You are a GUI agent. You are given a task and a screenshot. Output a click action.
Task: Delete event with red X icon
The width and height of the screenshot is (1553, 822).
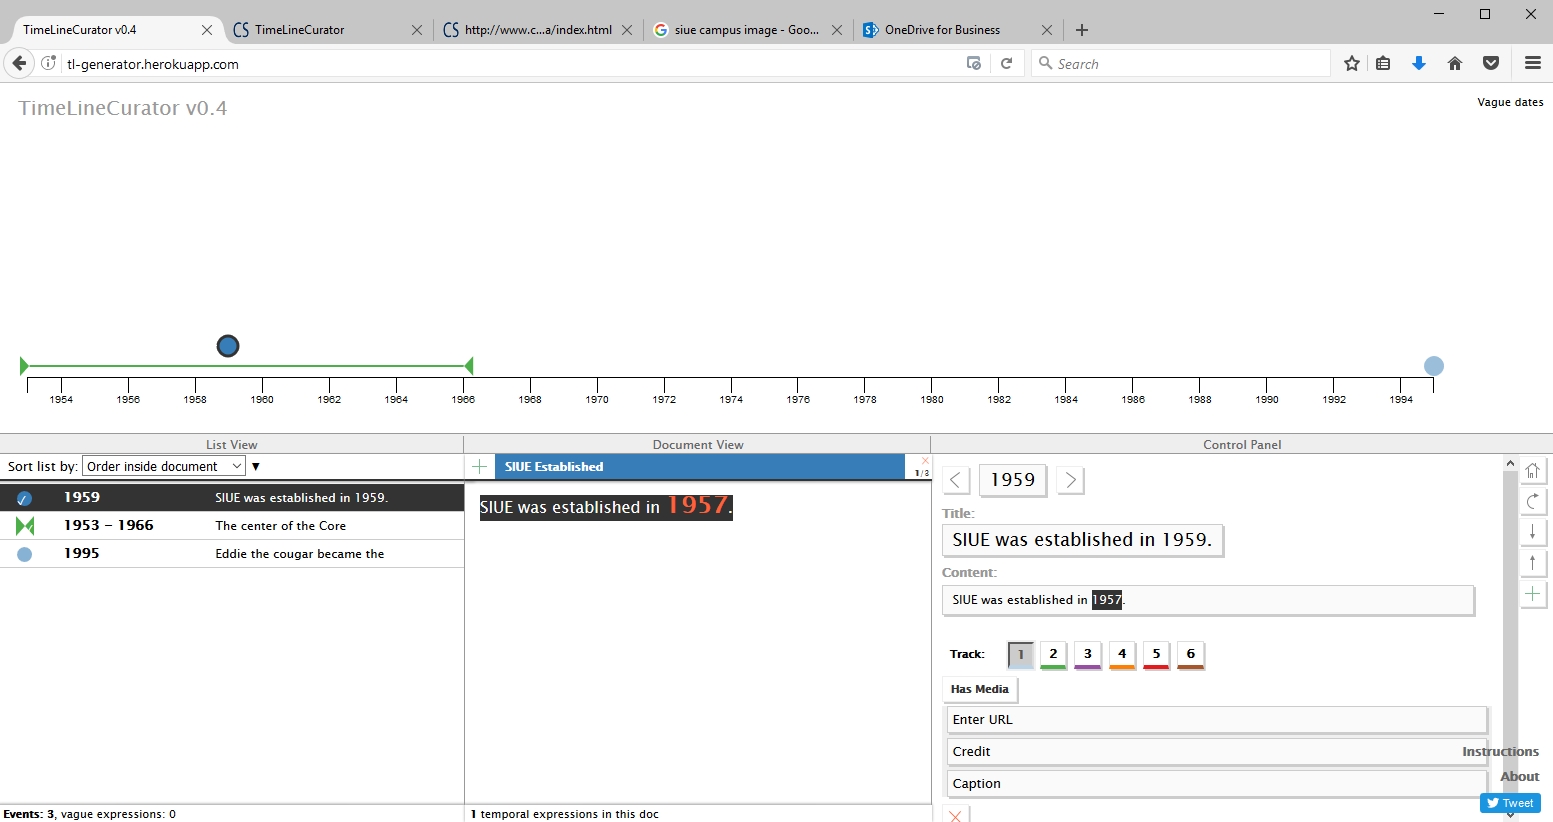click(955, 815)
